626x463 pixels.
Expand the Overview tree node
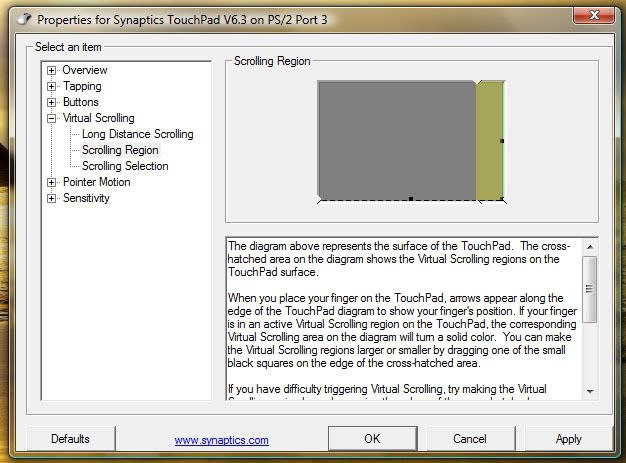51,71
